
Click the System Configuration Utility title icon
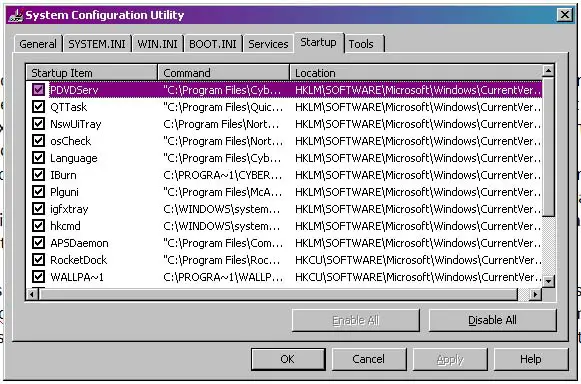coord(16,15)
